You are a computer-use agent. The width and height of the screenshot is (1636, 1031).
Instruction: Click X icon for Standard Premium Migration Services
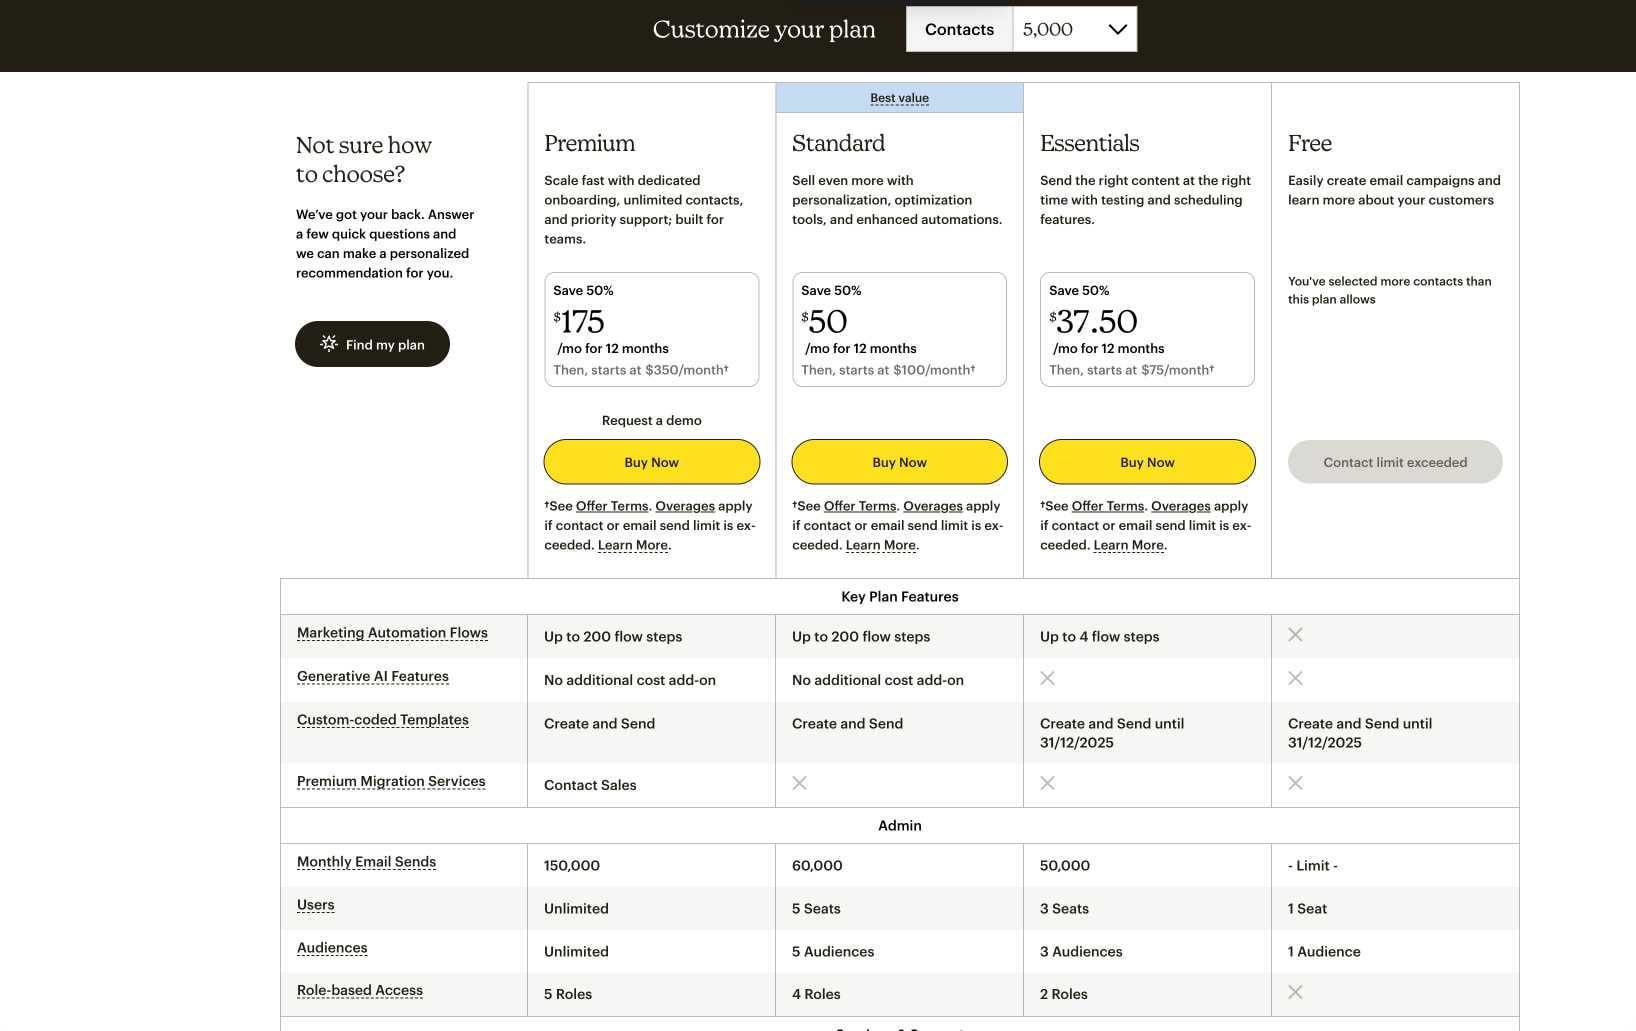(x=799, y=783)
